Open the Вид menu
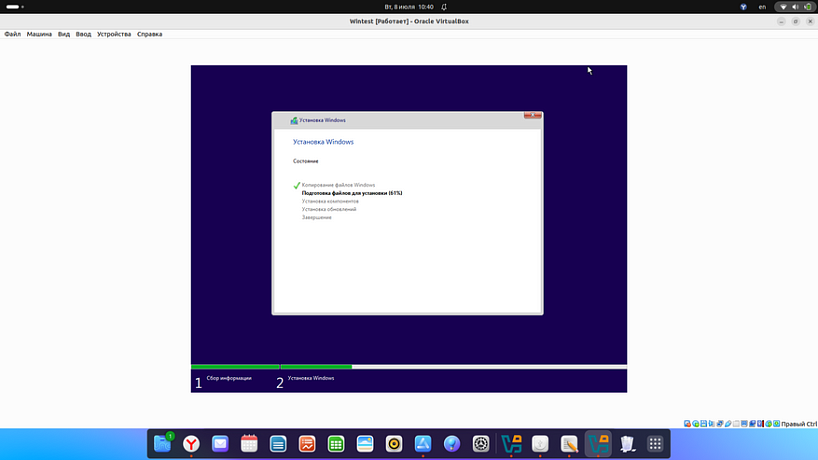The image size is (818, 460). 64,34
